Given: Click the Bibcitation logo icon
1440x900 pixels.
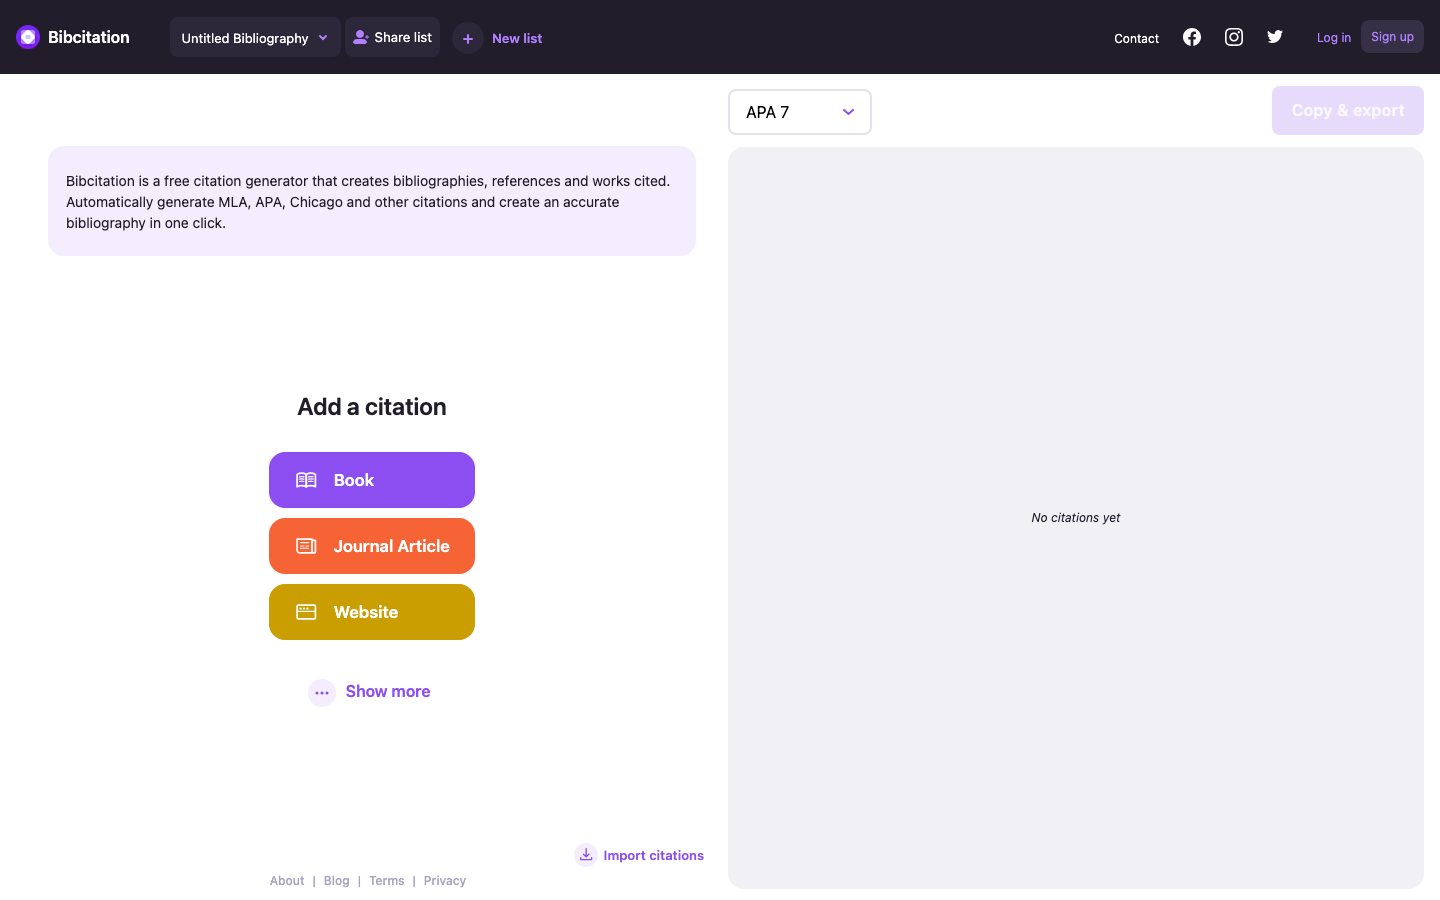Looking at the screenshot, I should point(28,37).
